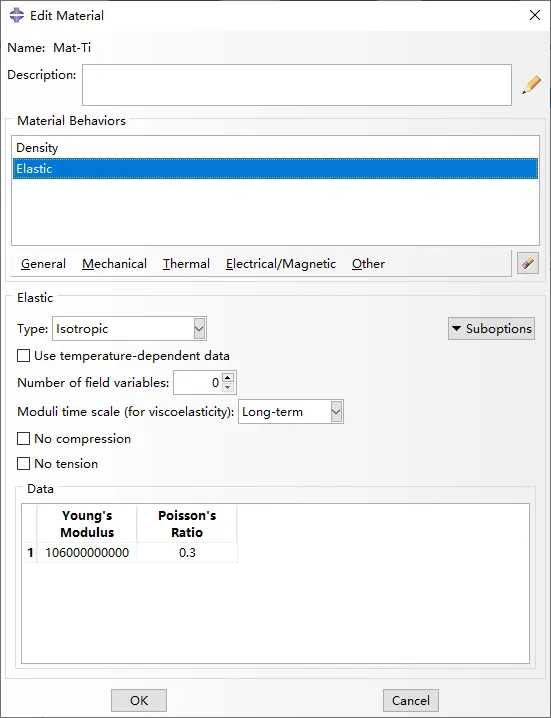This screenshot has height=718, width=551.
Task: Close the Edit Material dialog
Action: pyautogui.click(x=535, y=15)
